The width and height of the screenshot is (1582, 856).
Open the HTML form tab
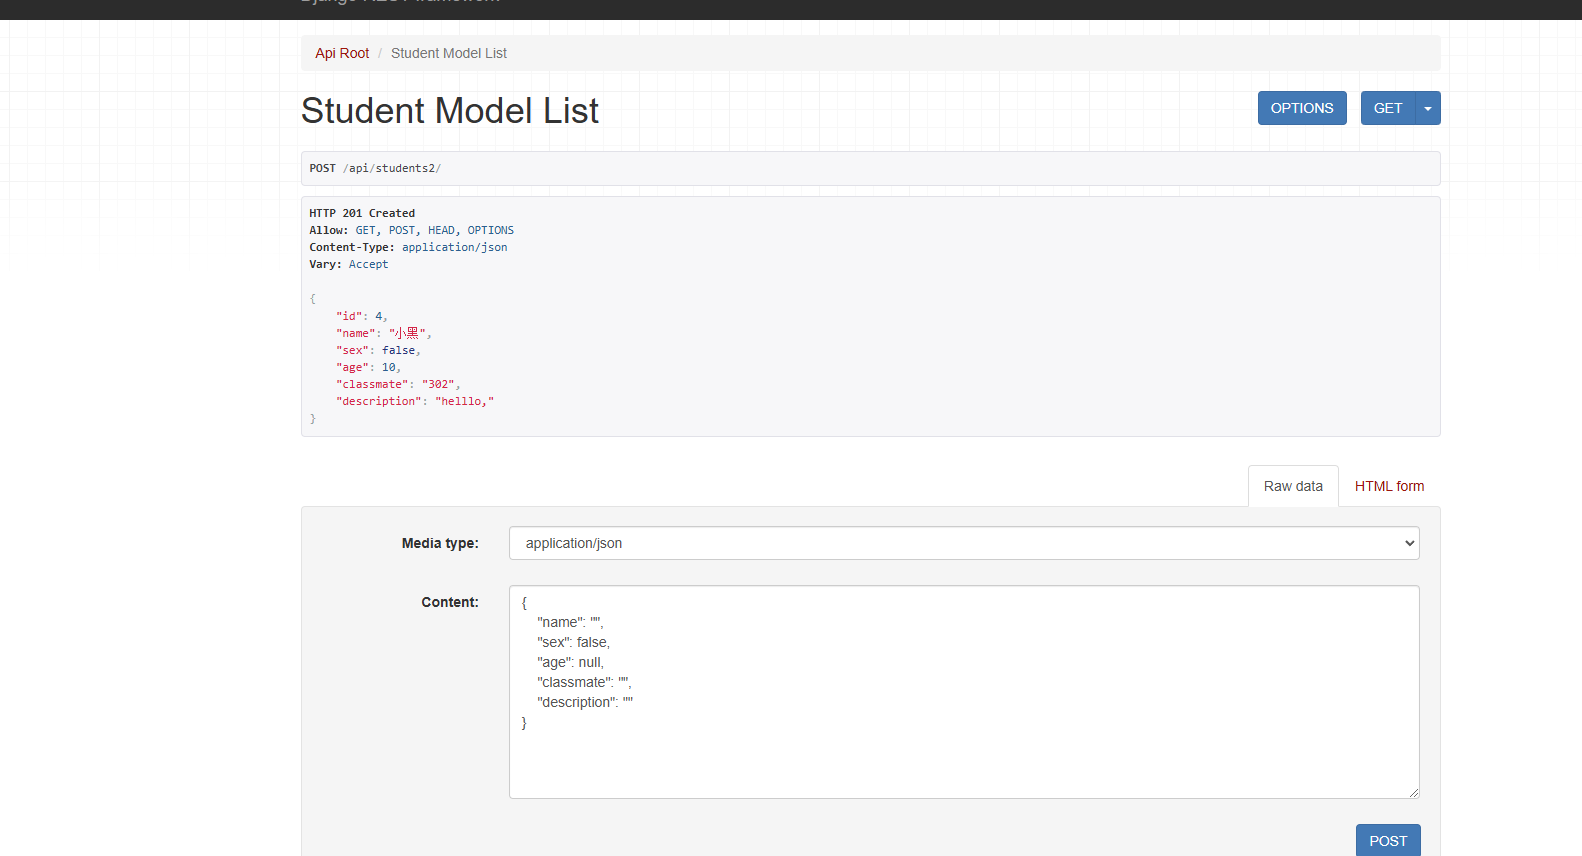[x=1389, y=486]
